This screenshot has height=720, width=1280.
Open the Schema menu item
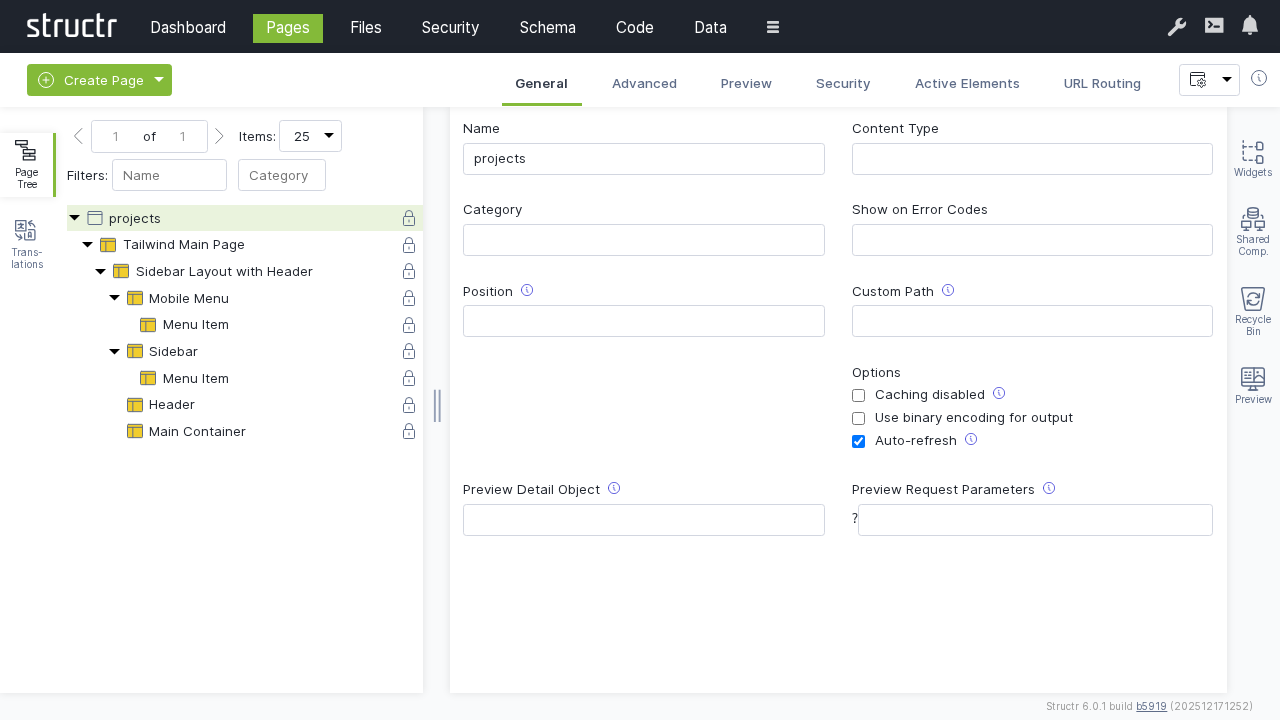(547, 28)
